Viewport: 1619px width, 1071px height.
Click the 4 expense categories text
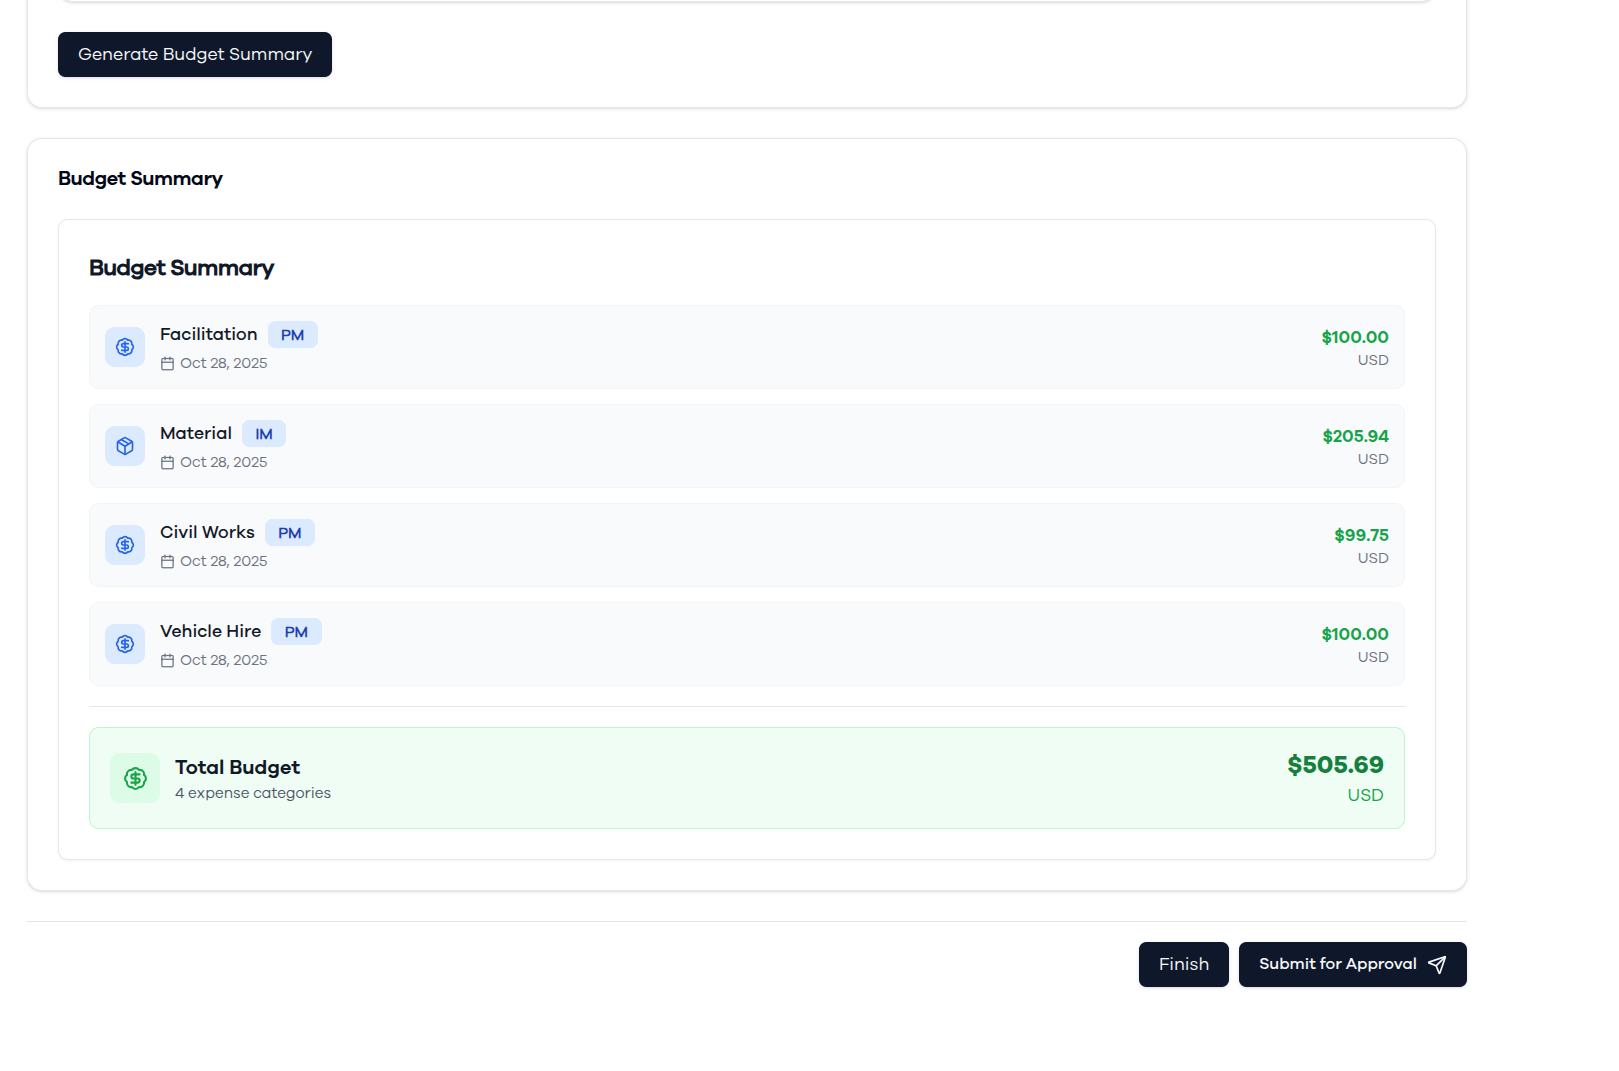(253, 793)
